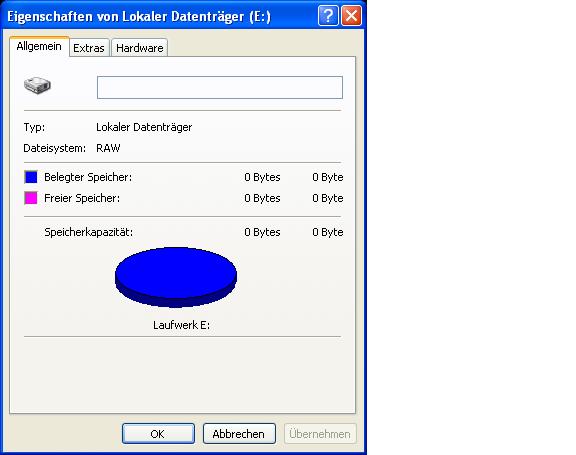Click the magenta Freier Speicher swatch
The image size is (576, 455).
[31, 198]
